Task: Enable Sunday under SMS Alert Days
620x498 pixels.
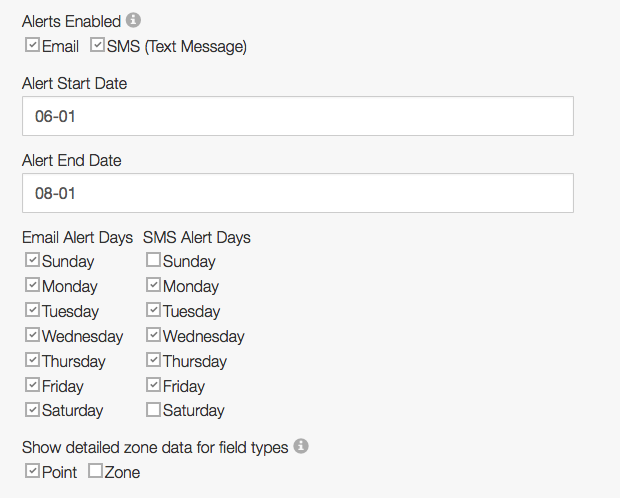Action: (x=153, y=260)
